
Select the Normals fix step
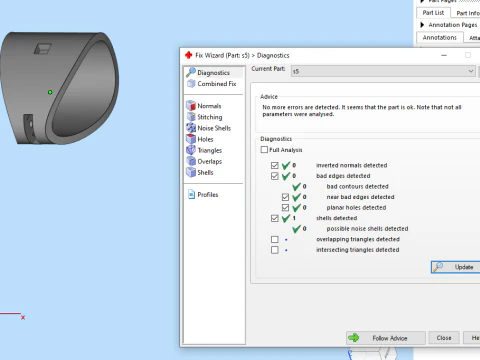tap(209, 106)
